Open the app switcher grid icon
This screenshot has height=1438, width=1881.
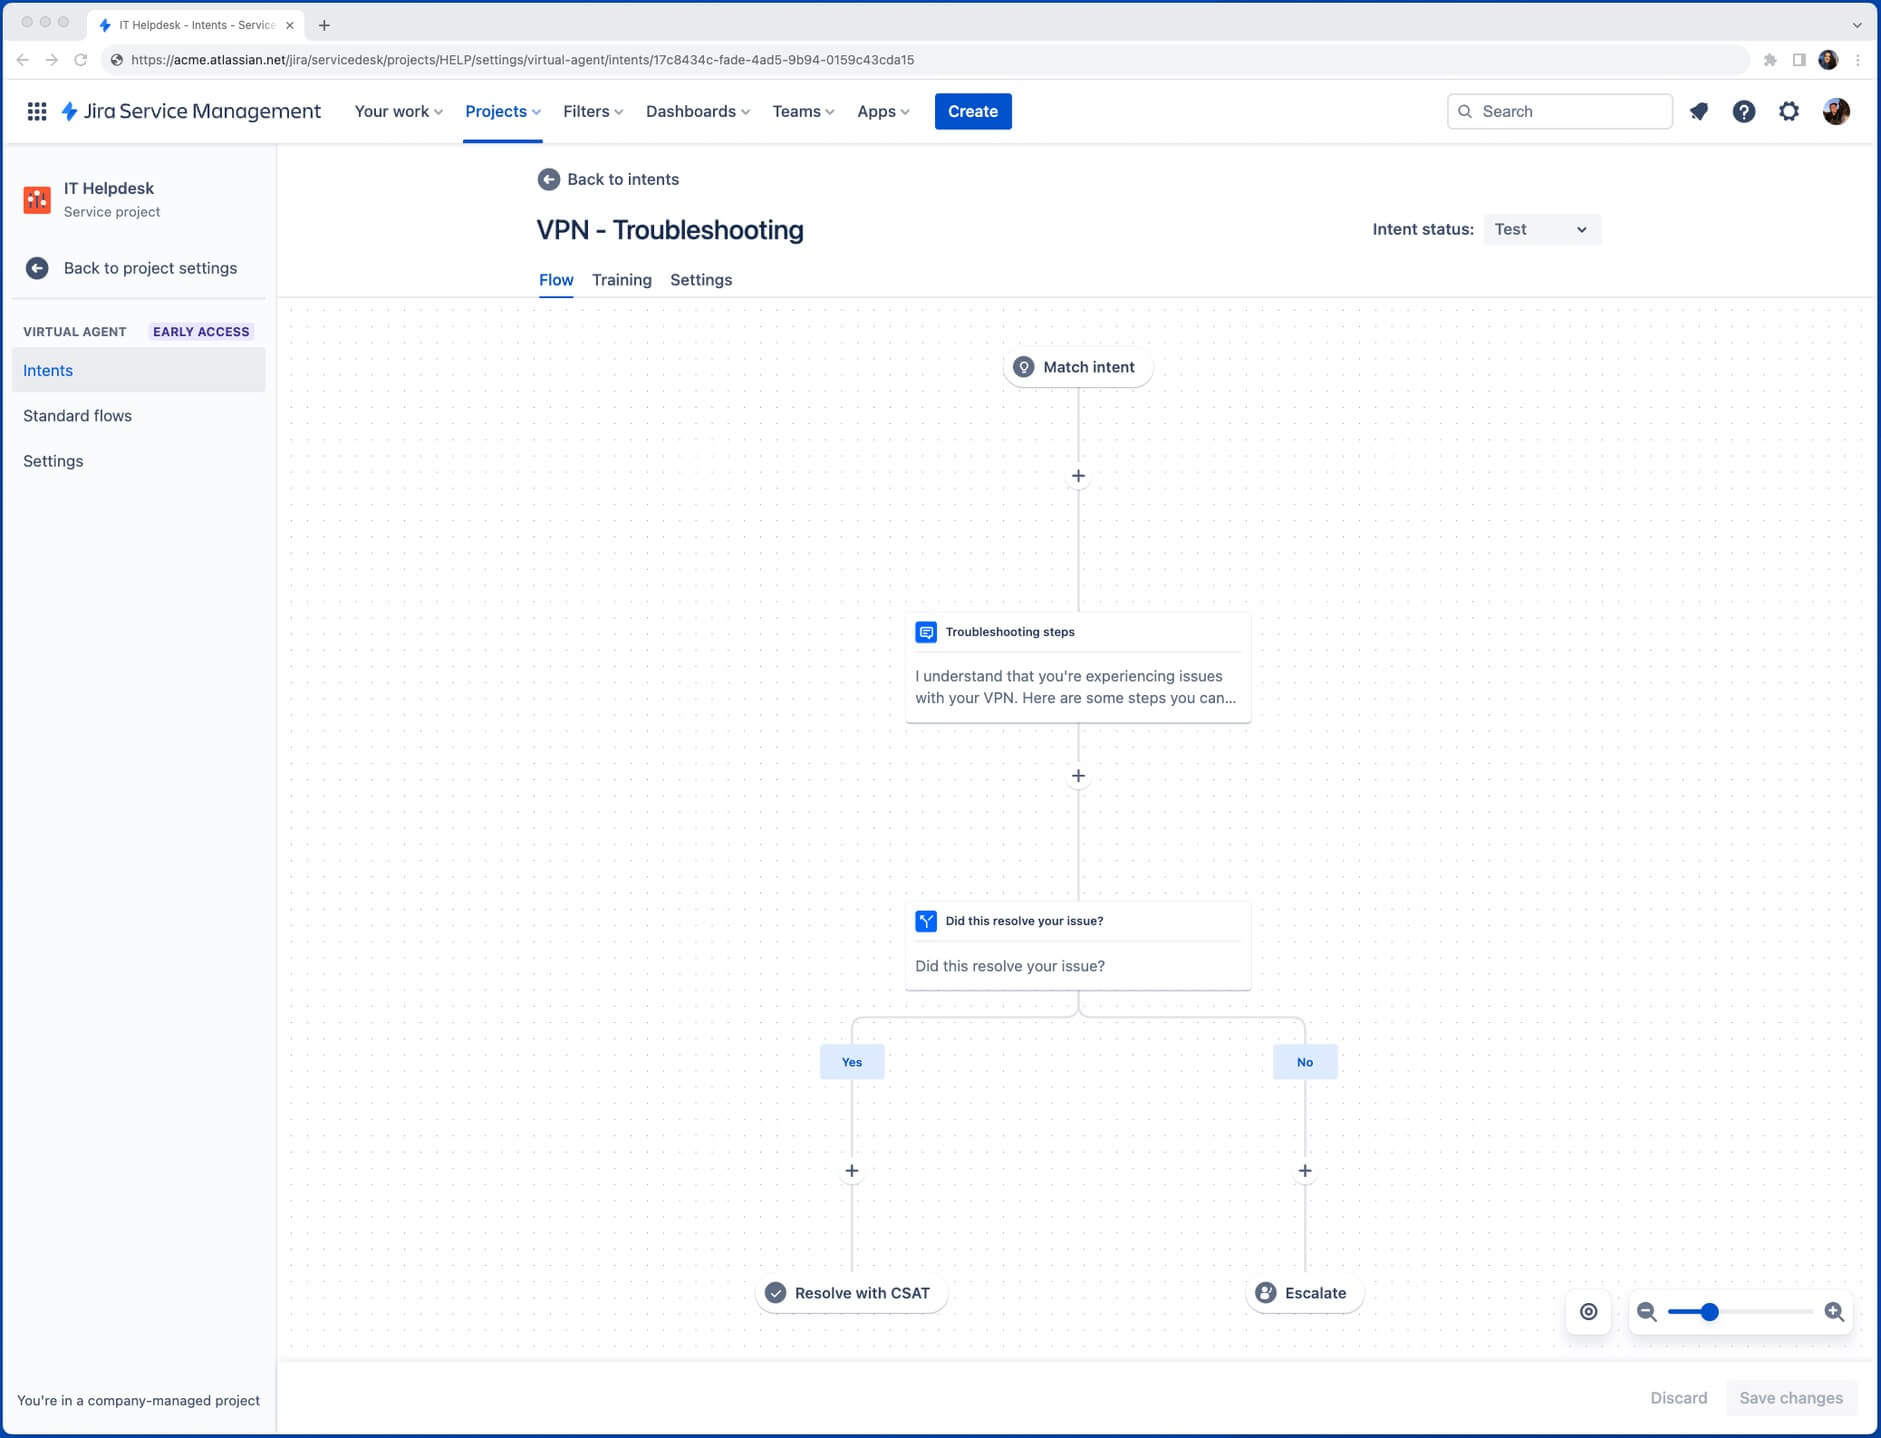[x=37, y=111]
